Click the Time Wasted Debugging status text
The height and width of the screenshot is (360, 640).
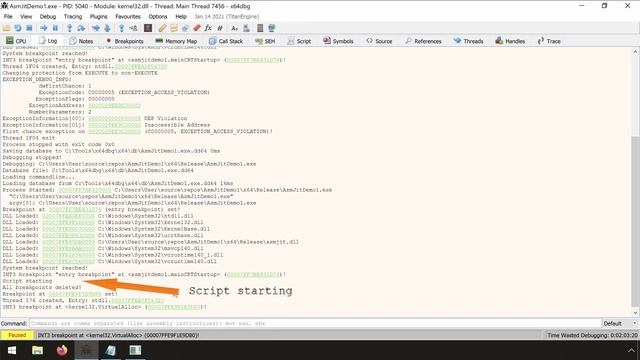coord(592,335)
